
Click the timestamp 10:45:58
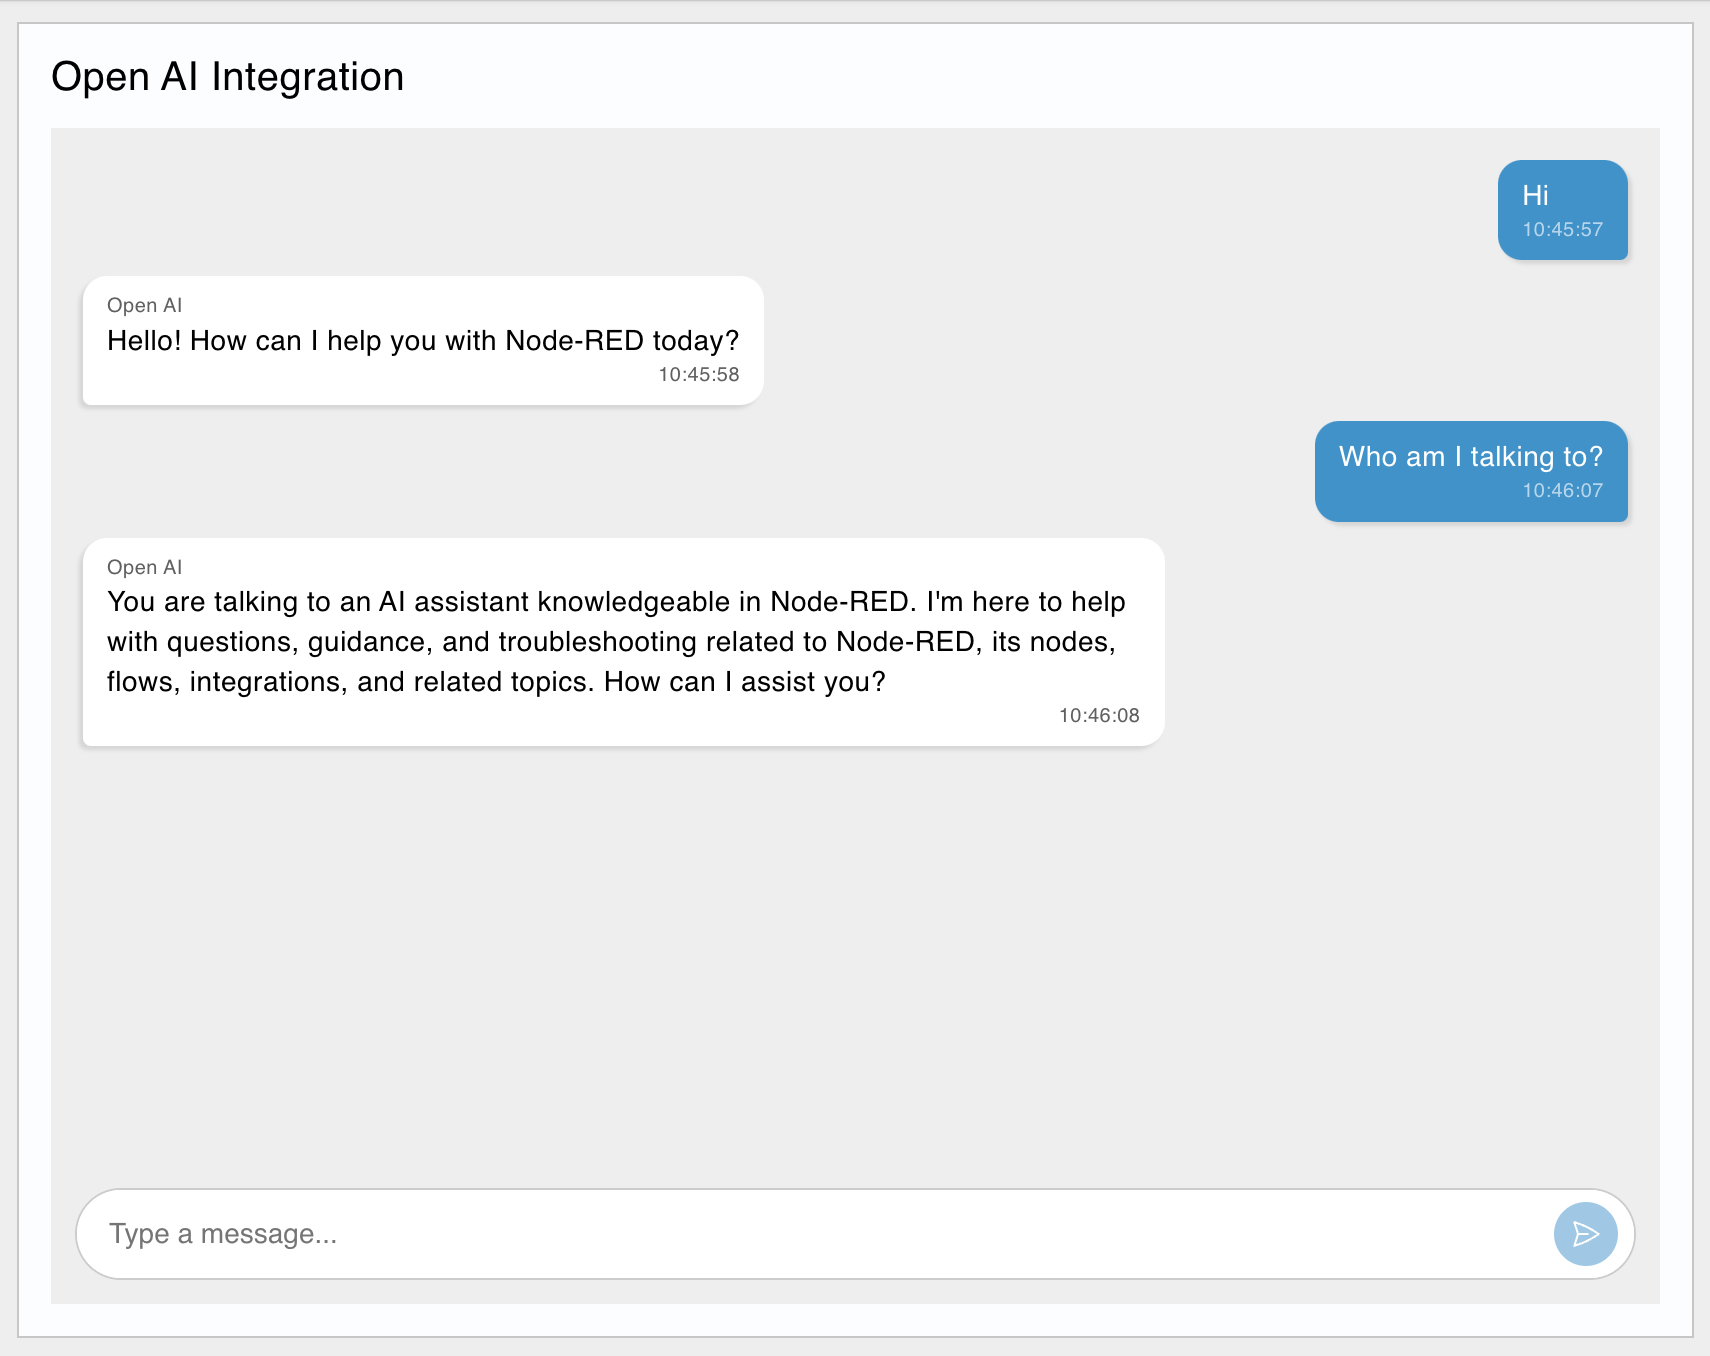pyautogui.click(x=699, y=374)
